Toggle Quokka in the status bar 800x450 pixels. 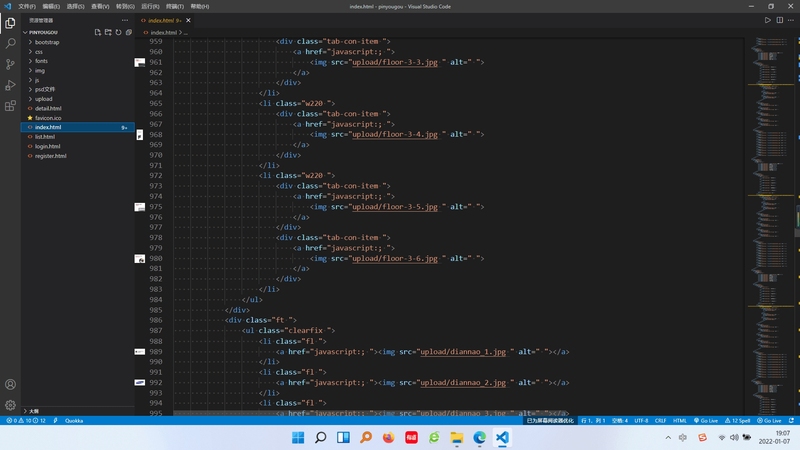coord(73,421)
